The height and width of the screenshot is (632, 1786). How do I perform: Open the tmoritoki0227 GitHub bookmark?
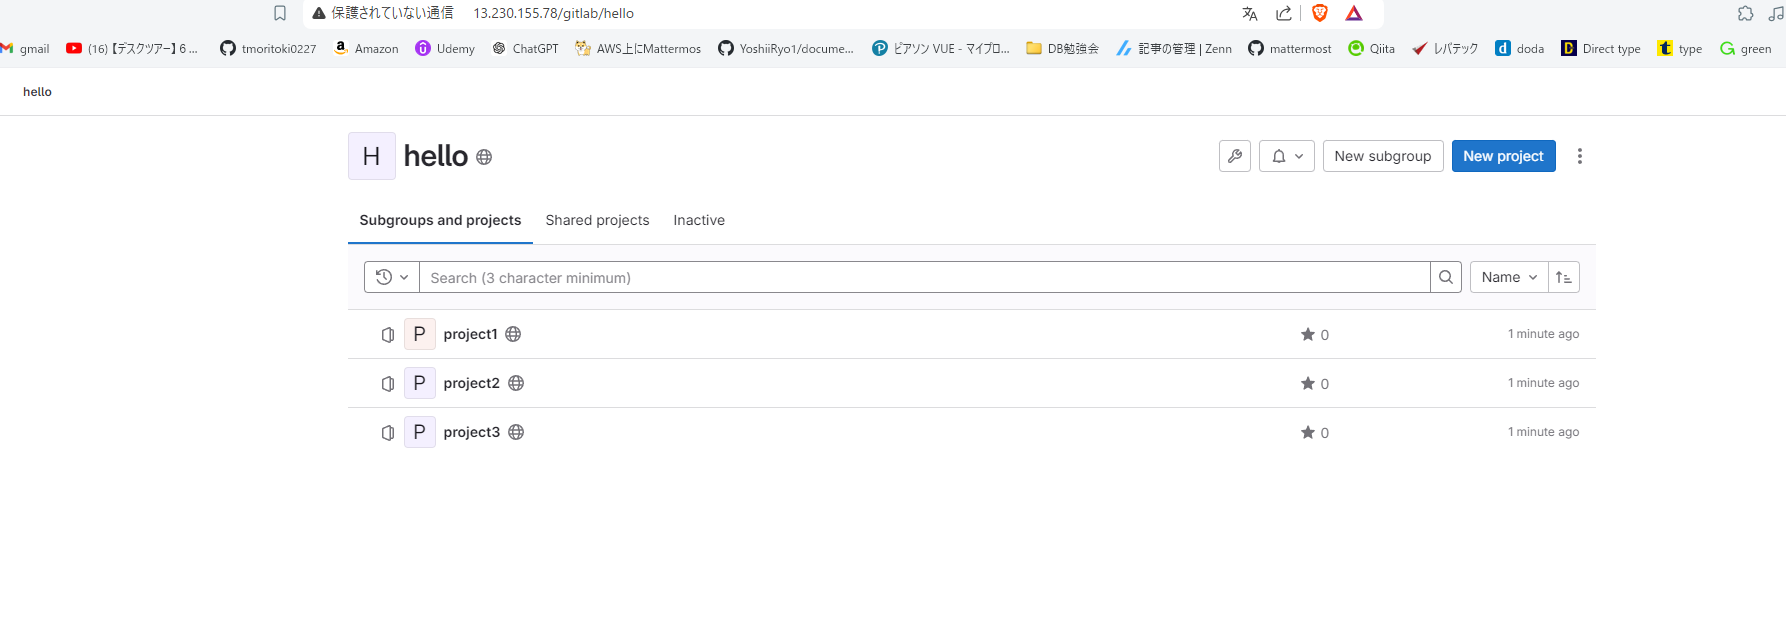point(268,48)
